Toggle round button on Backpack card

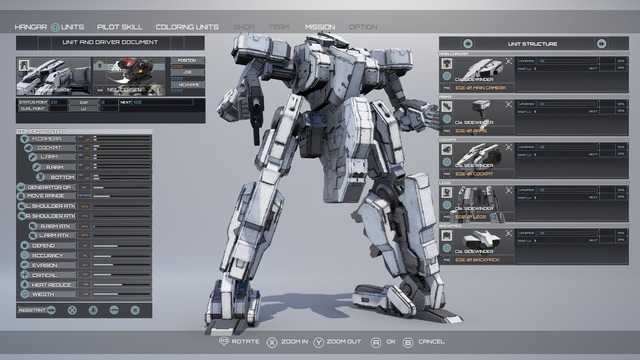[x=447, y=248]
